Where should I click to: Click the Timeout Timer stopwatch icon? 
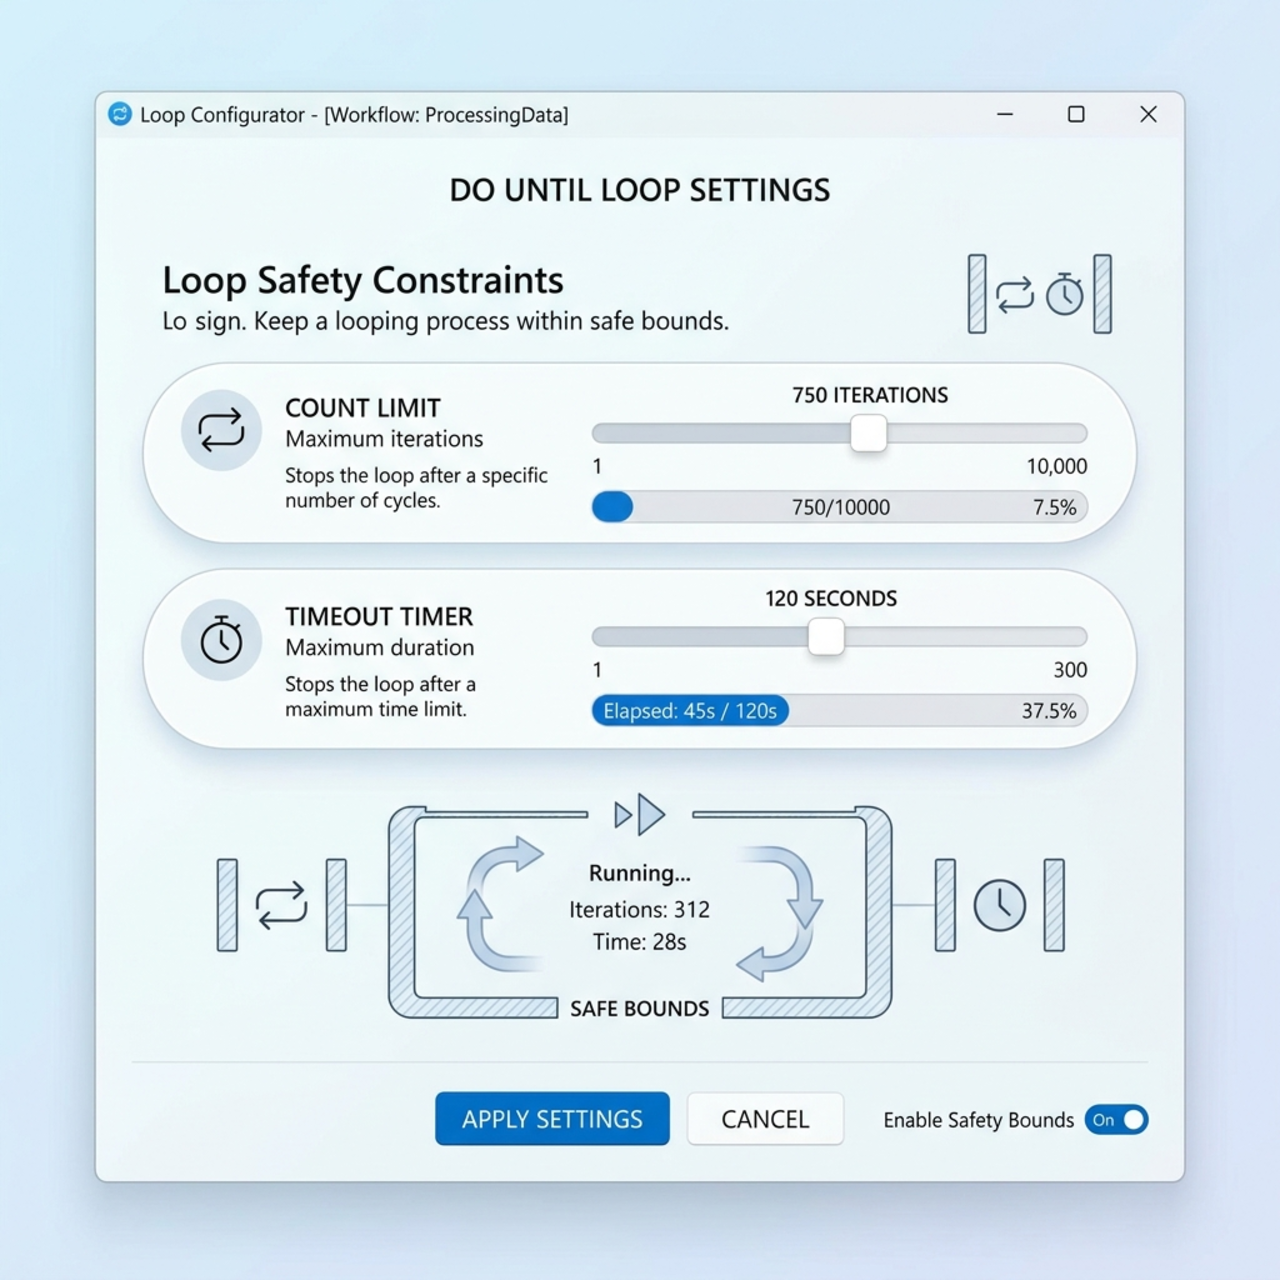click(x=221, y=640)
